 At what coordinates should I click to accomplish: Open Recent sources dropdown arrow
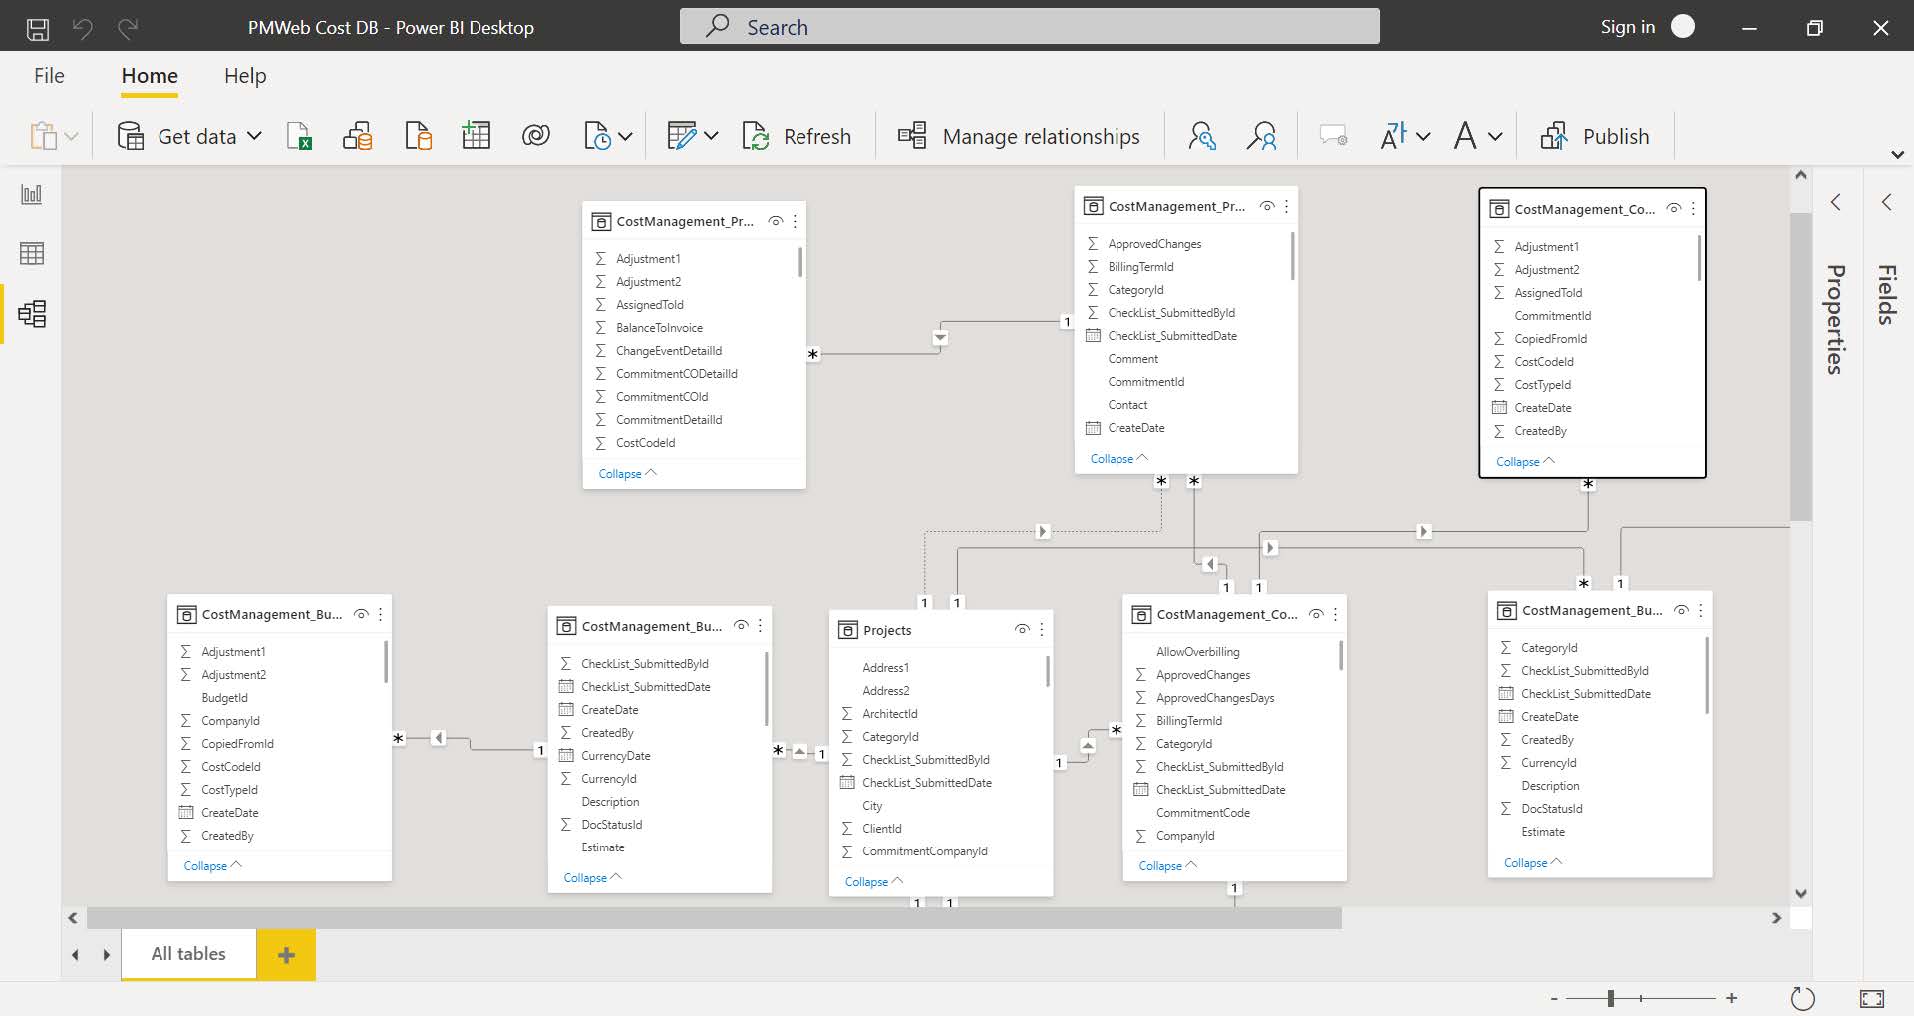625,136
